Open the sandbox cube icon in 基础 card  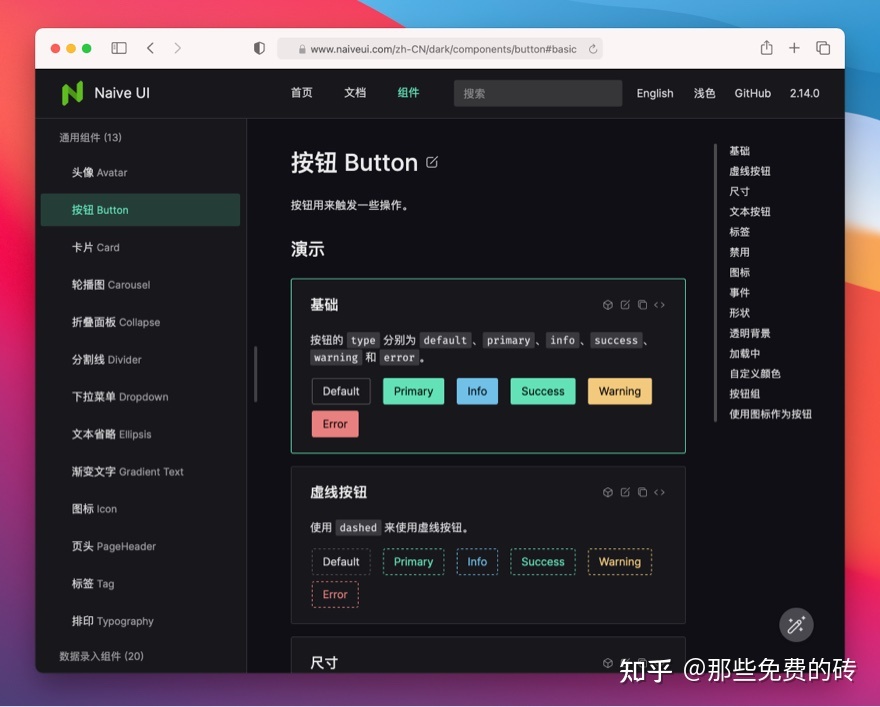point(608,305)
